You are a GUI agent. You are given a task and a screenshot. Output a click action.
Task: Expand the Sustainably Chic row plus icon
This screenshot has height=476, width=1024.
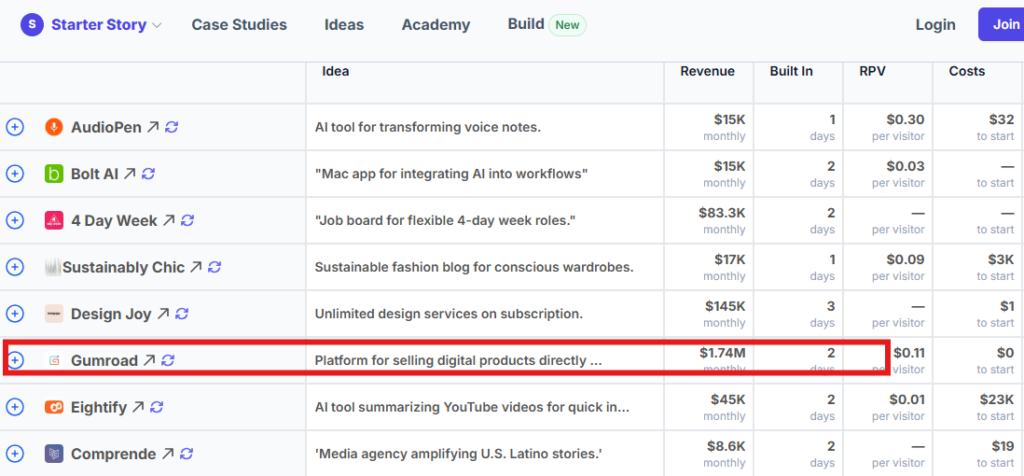click(x=14, y=267)
